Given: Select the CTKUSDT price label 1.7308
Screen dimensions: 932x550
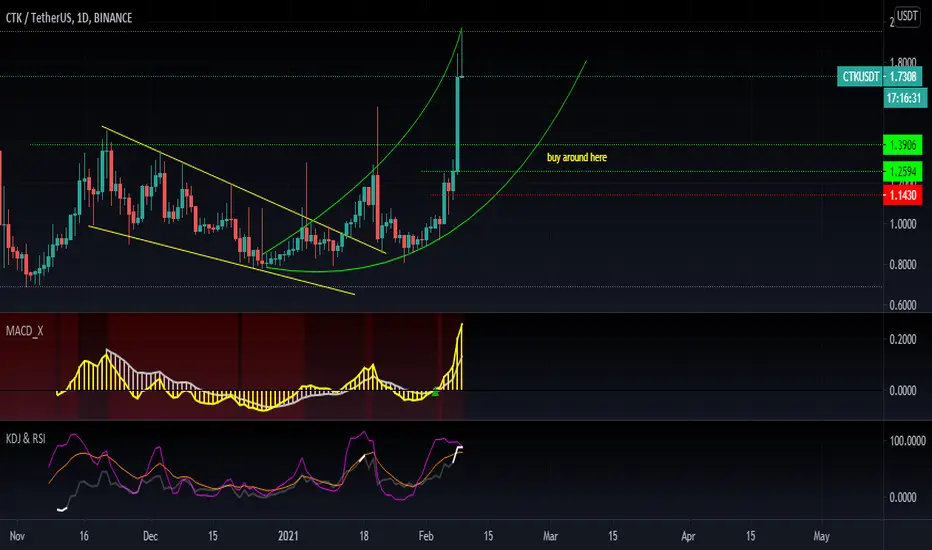Looking at the screenshot, I should click(x=880, y=77).
